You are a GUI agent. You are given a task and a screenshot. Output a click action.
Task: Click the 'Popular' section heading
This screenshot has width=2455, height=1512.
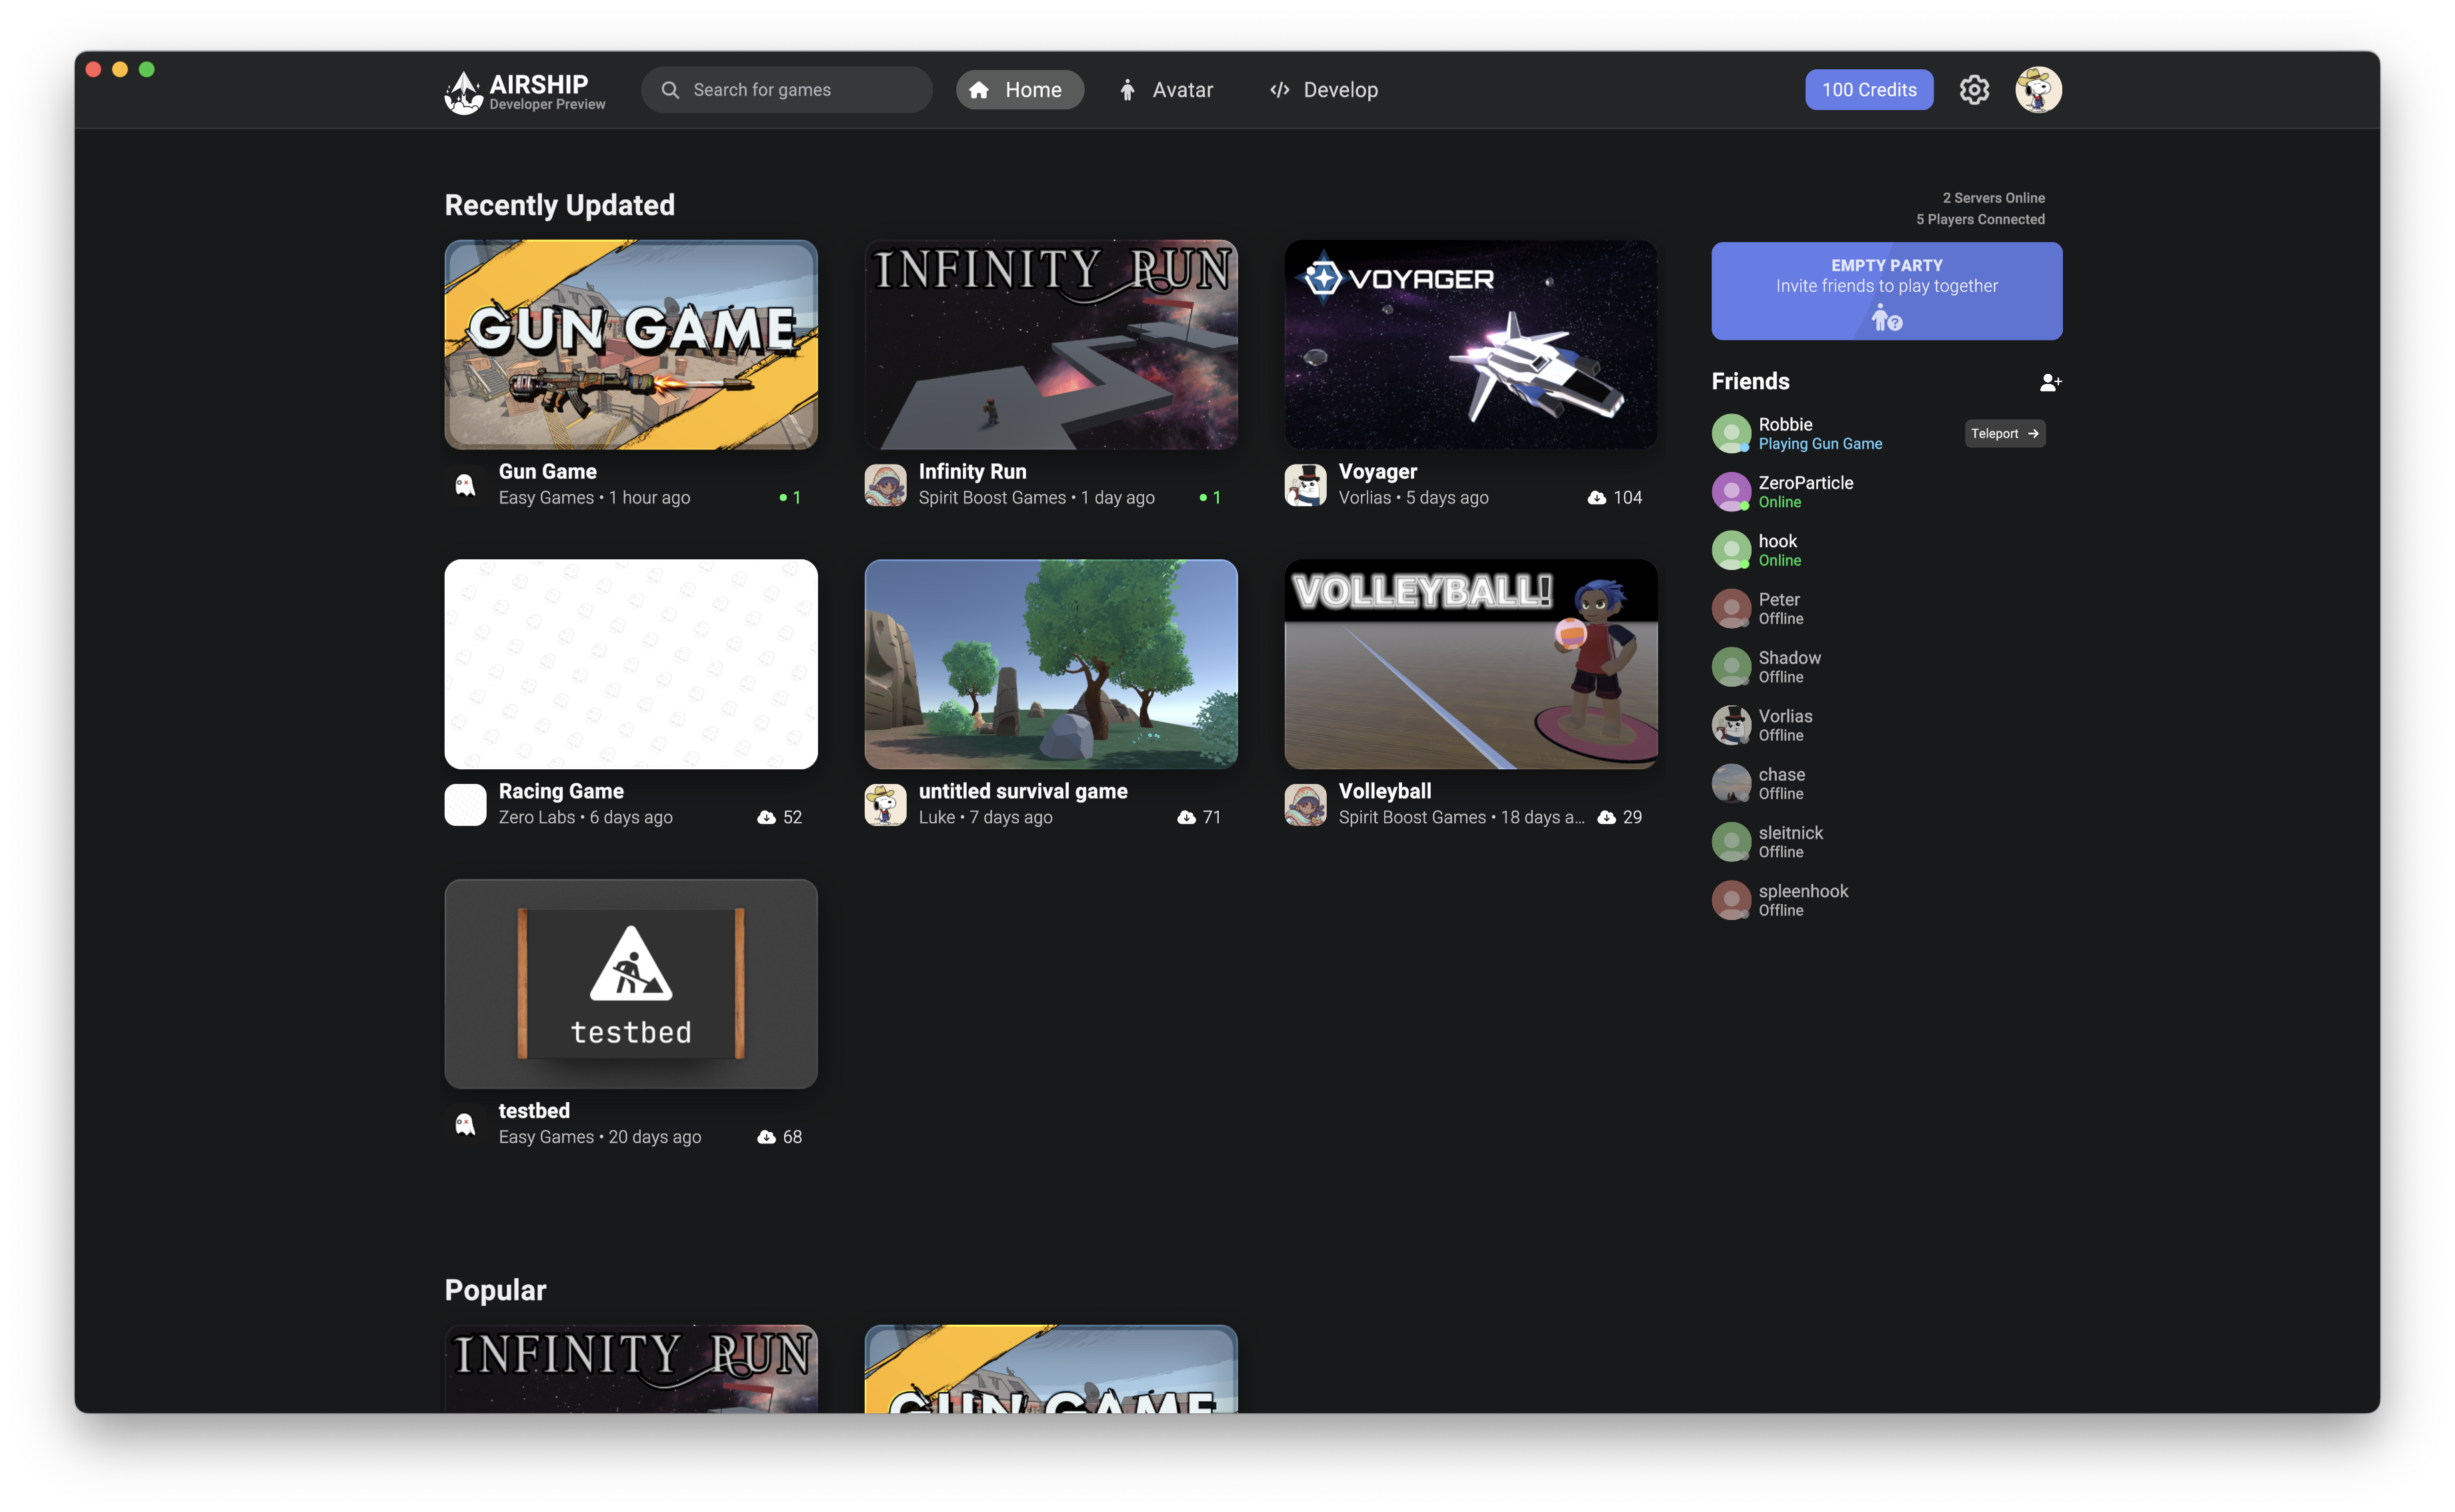click(x=495, y=1290)
